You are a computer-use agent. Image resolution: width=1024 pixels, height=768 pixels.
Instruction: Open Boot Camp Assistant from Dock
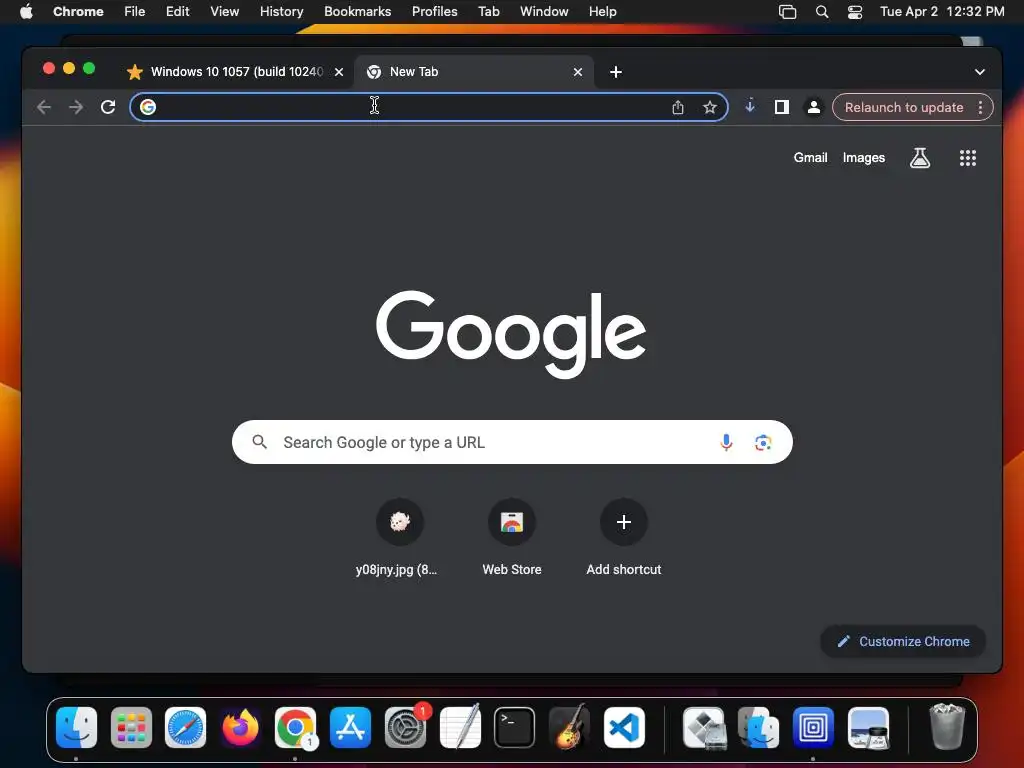click(x=704, y=728)
